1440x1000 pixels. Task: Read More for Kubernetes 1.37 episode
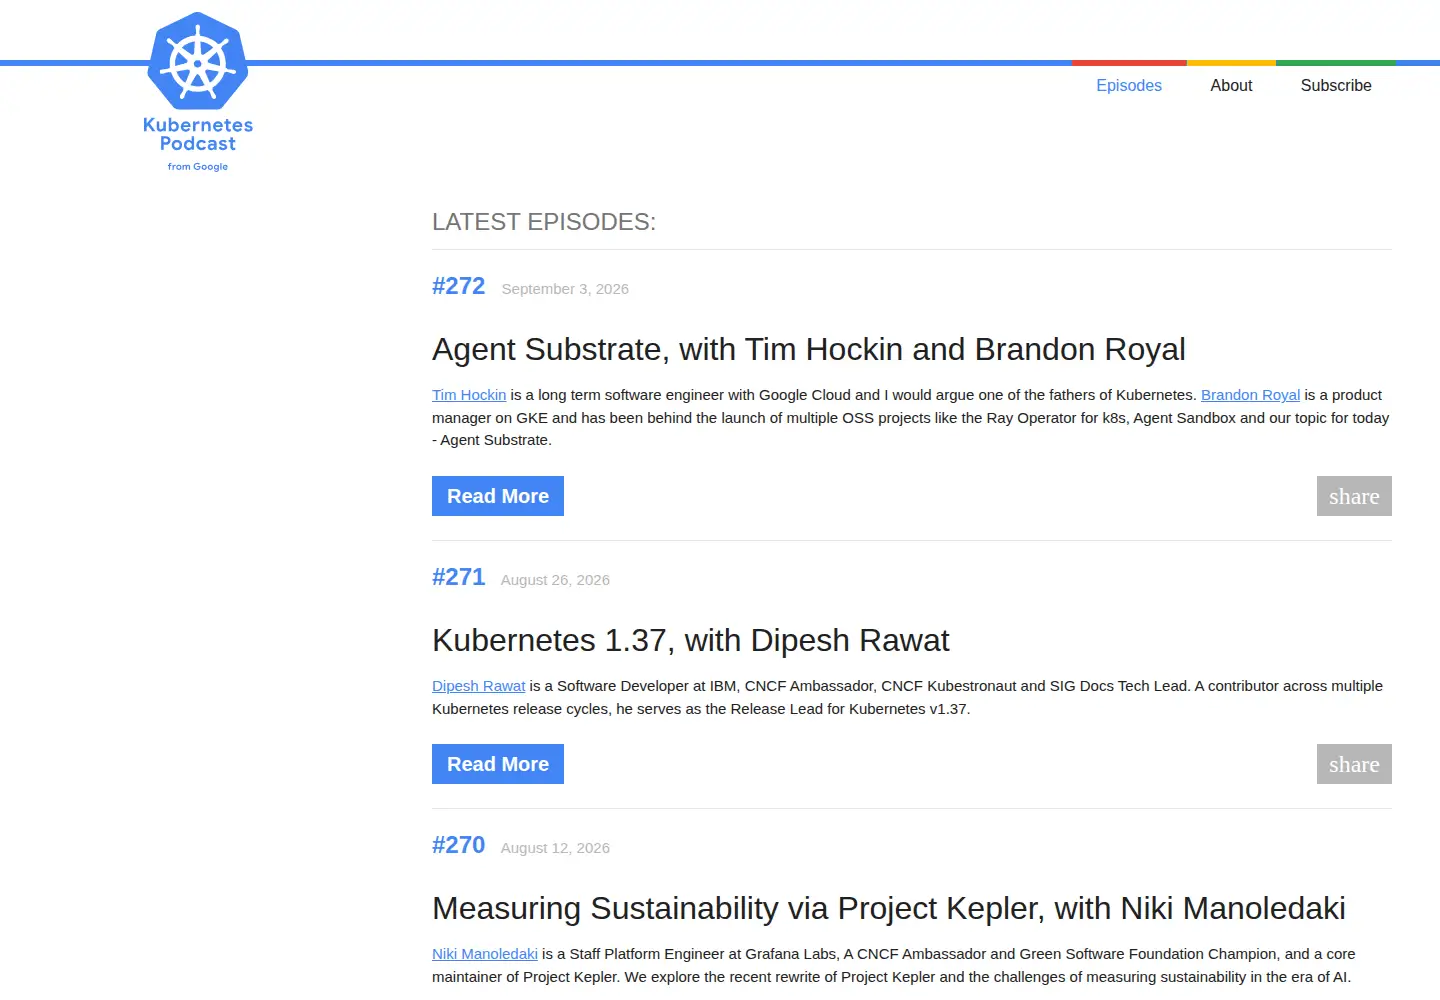pos(498,764)
